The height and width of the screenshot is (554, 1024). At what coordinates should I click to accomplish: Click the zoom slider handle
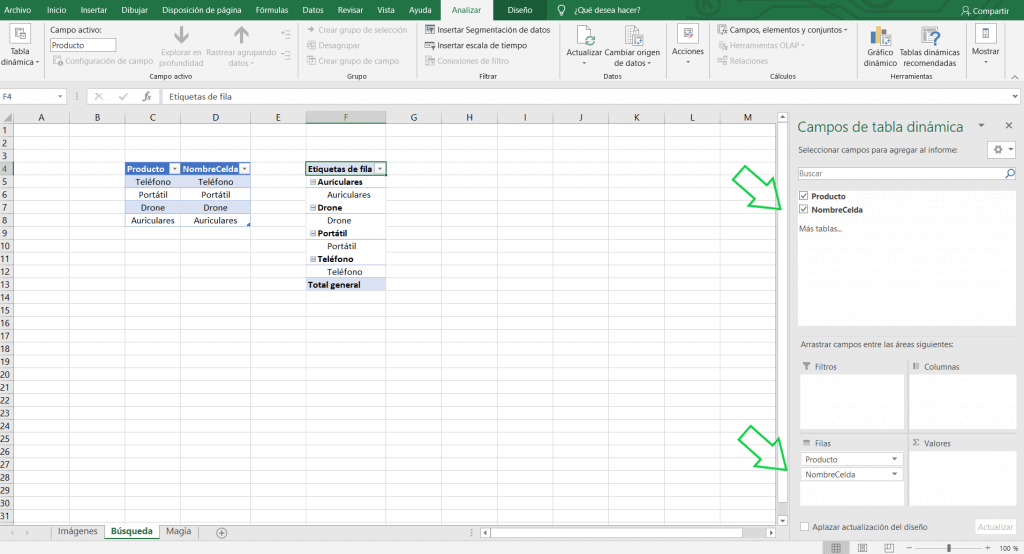949,547
